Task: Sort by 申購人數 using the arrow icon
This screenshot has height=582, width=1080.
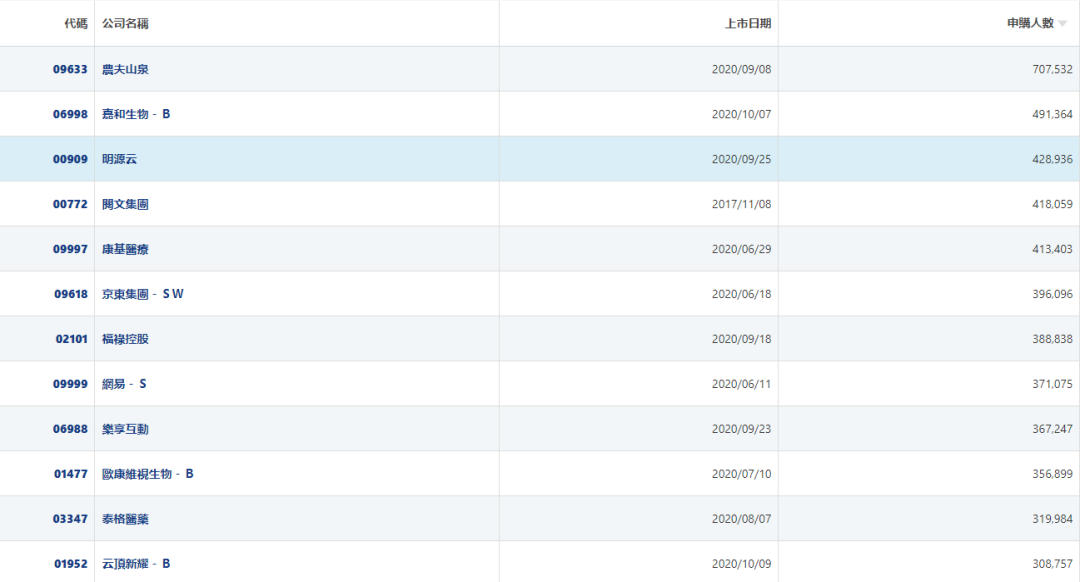Action: (1063, 24)
